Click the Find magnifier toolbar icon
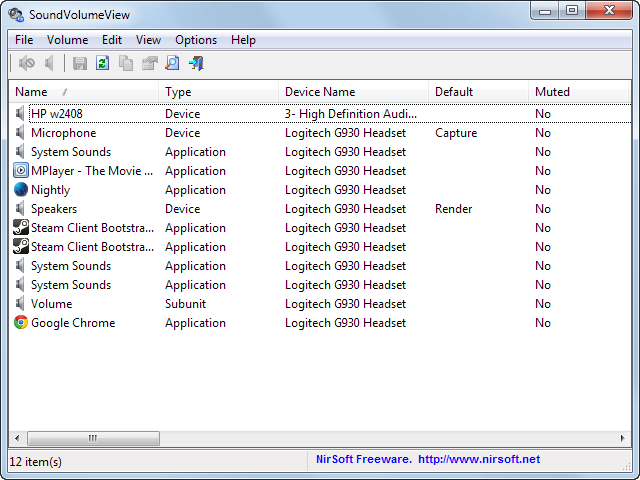 coord(172,63)
